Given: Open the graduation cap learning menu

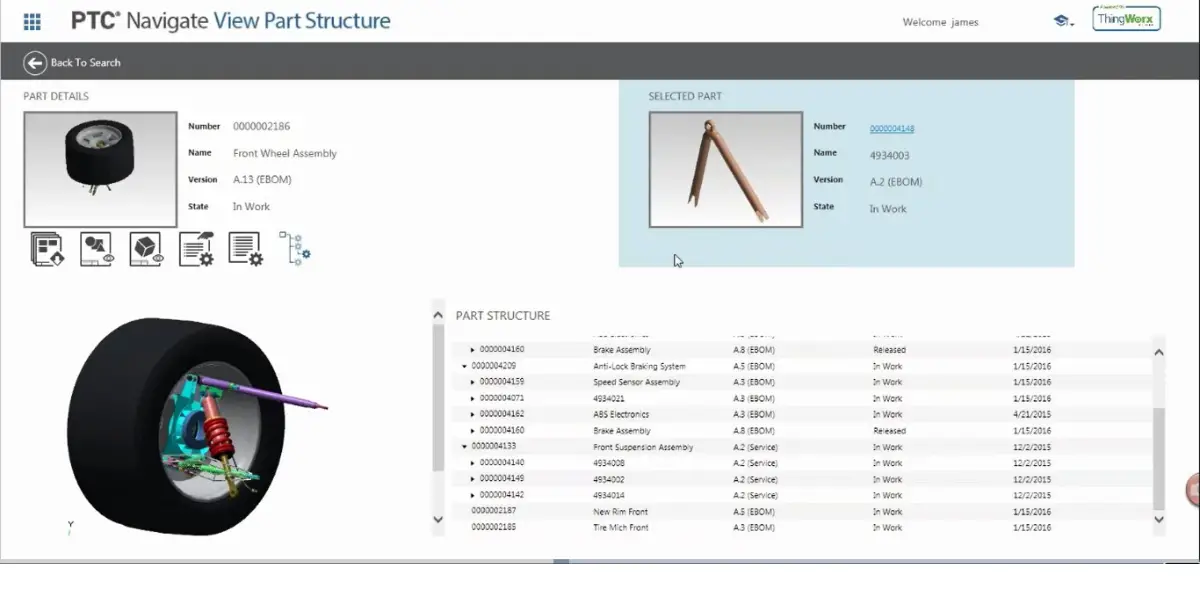Looking at the screenshot, I should point(1062,21).
